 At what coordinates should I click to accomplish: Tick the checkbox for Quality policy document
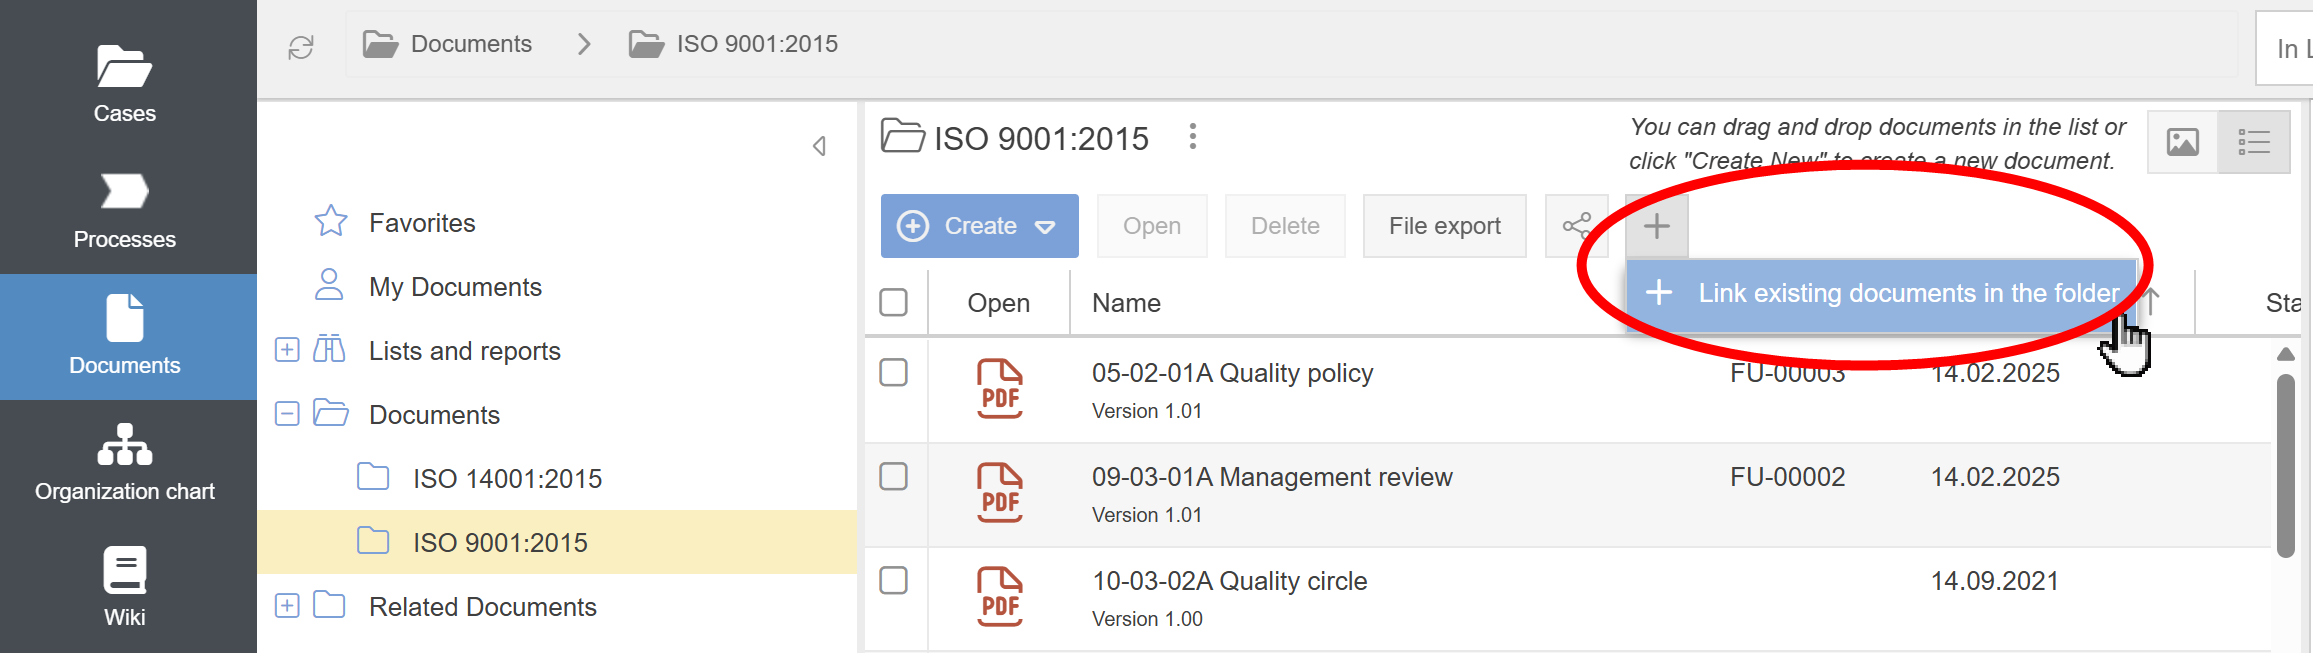(893, 373)
